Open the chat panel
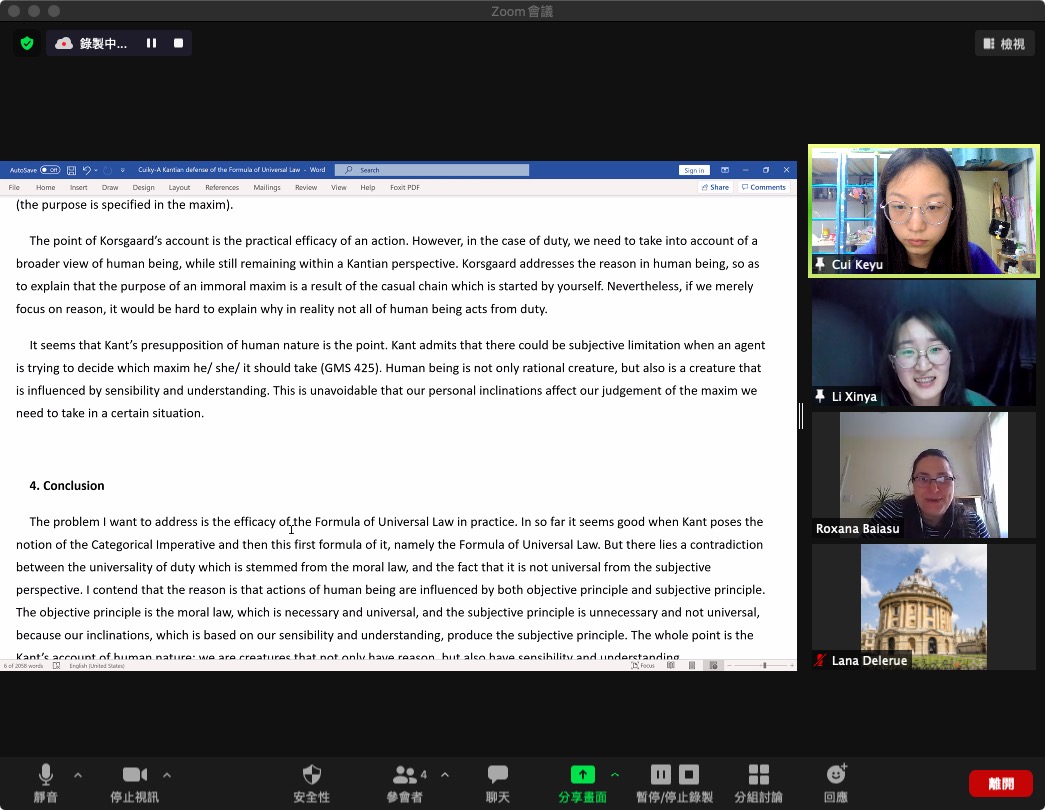 [x=497, y=775]
